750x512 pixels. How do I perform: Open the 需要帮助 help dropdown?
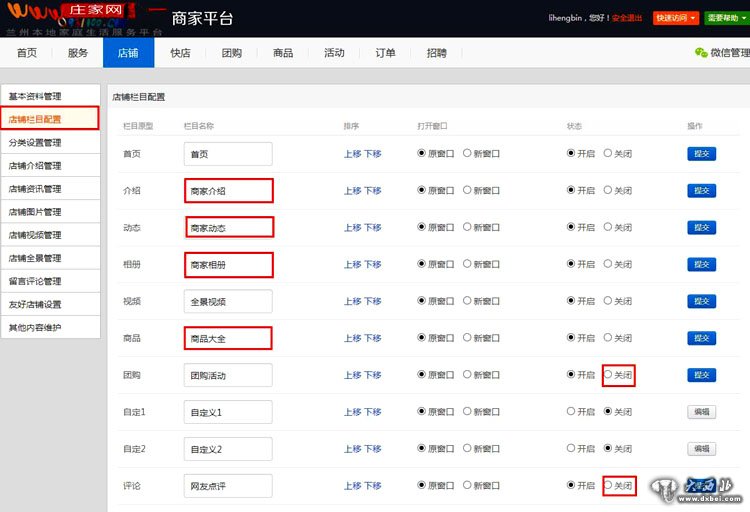[726, 18]
